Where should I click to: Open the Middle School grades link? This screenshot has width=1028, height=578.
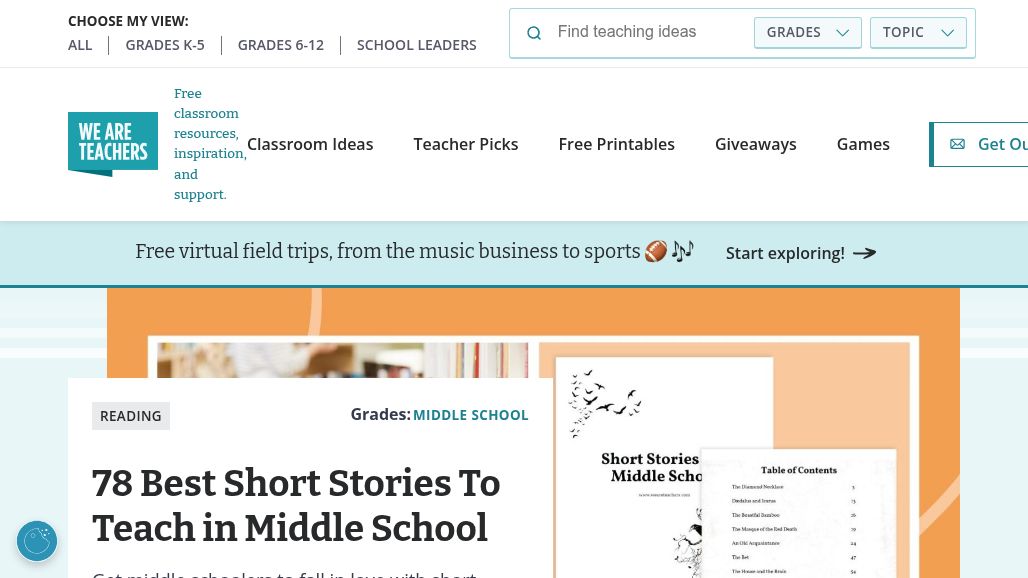coord(470,415)
